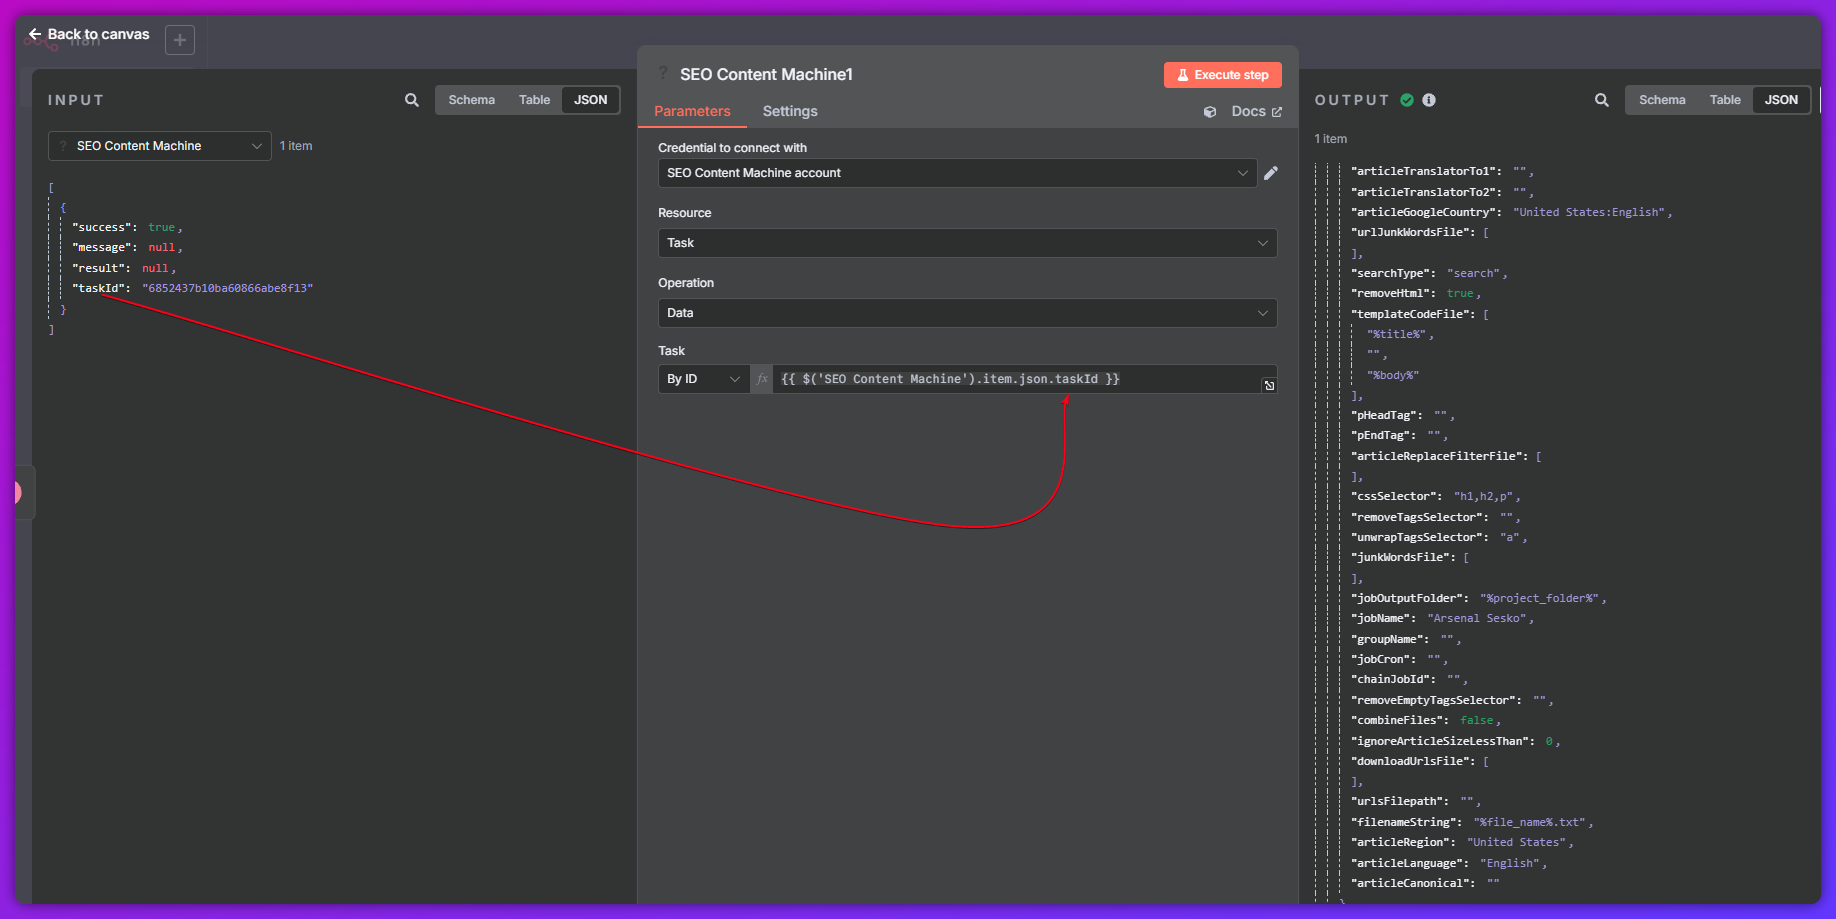The height and width of the screenshot is (919, 1836).
Task: Open the Settings tab
Action: (790, 112)
